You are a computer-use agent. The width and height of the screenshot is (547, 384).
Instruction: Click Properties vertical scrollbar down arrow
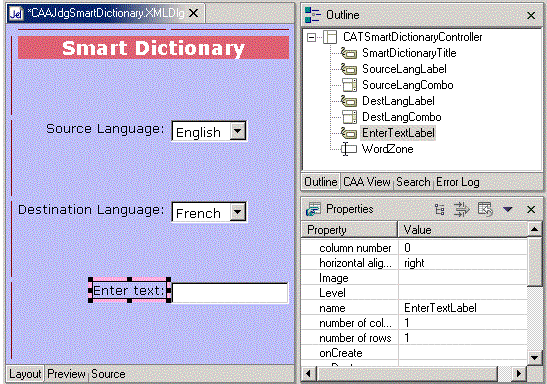pos(534,358)
